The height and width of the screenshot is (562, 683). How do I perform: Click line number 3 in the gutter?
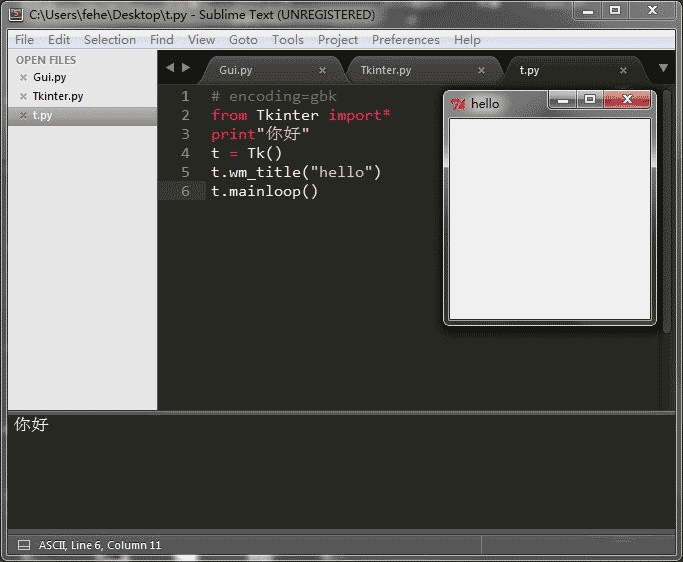coord(186,134)
